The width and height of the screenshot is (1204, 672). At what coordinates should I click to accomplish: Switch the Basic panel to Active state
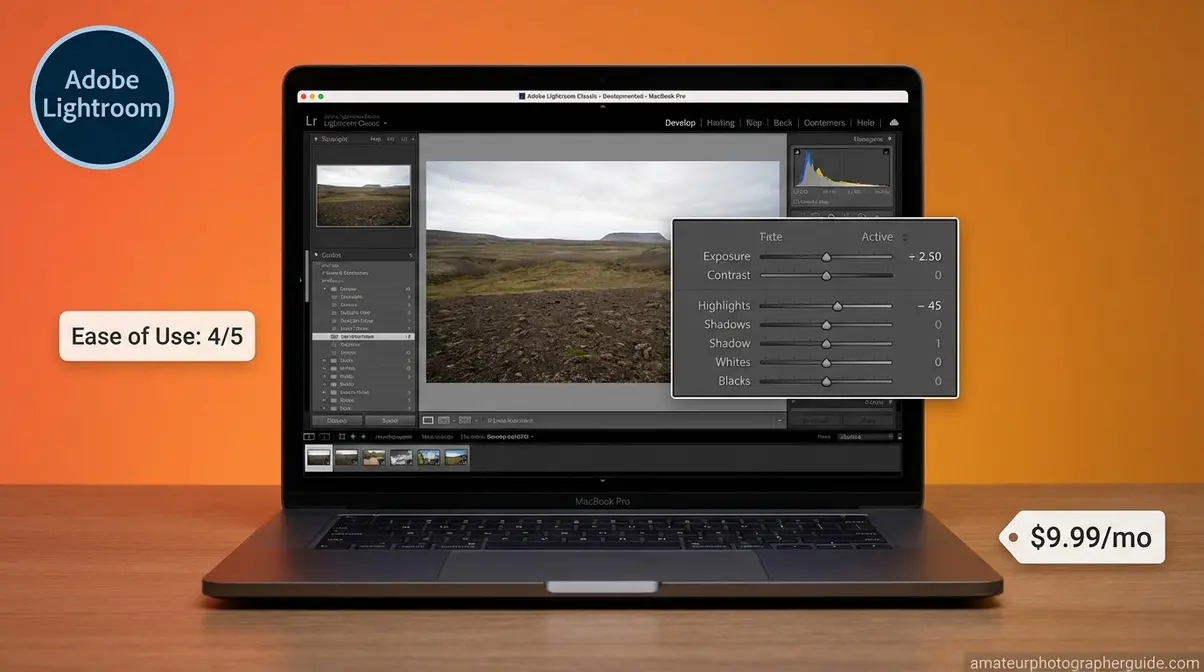pos(877,237)
